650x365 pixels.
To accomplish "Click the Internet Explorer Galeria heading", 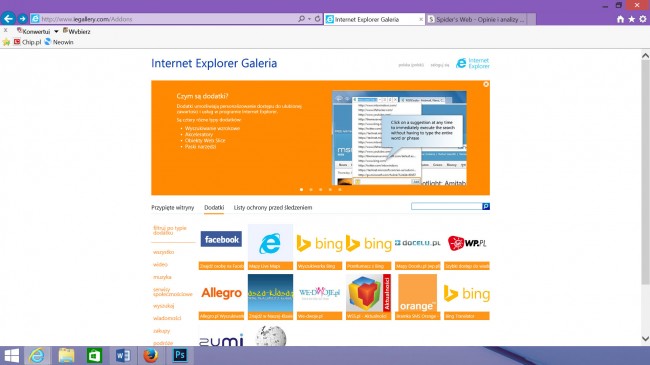I will [x=214, y=63].
